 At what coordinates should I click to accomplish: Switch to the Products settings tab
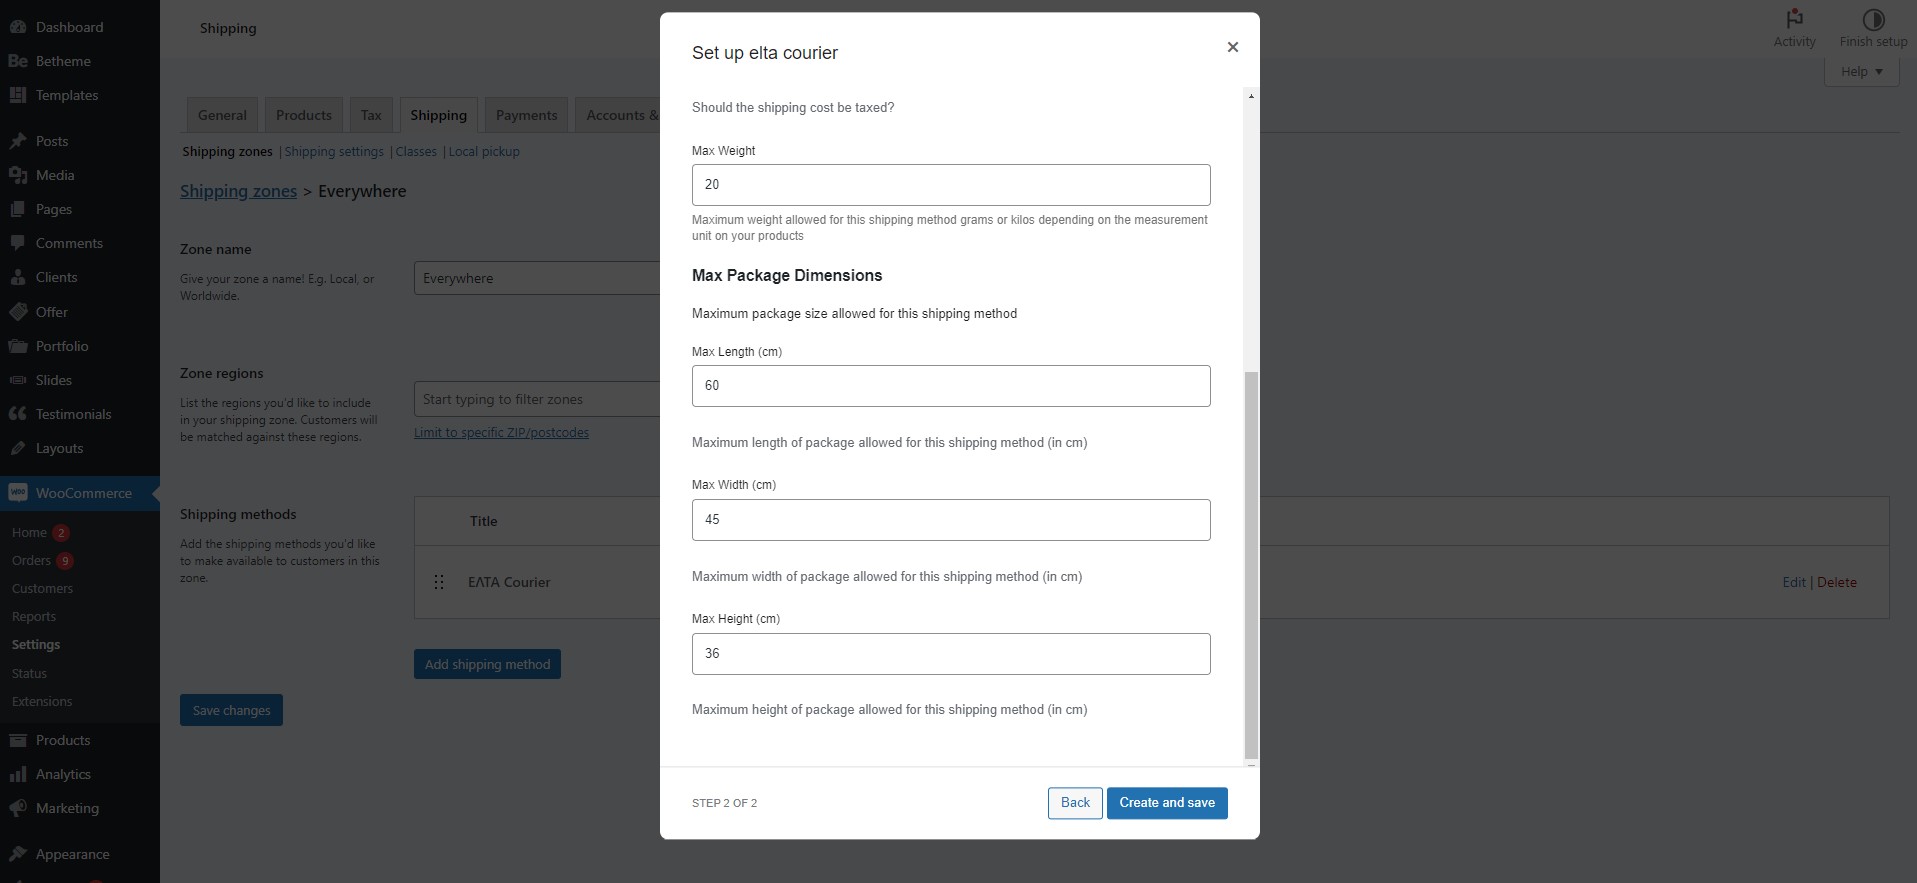[x=303, y=115]
